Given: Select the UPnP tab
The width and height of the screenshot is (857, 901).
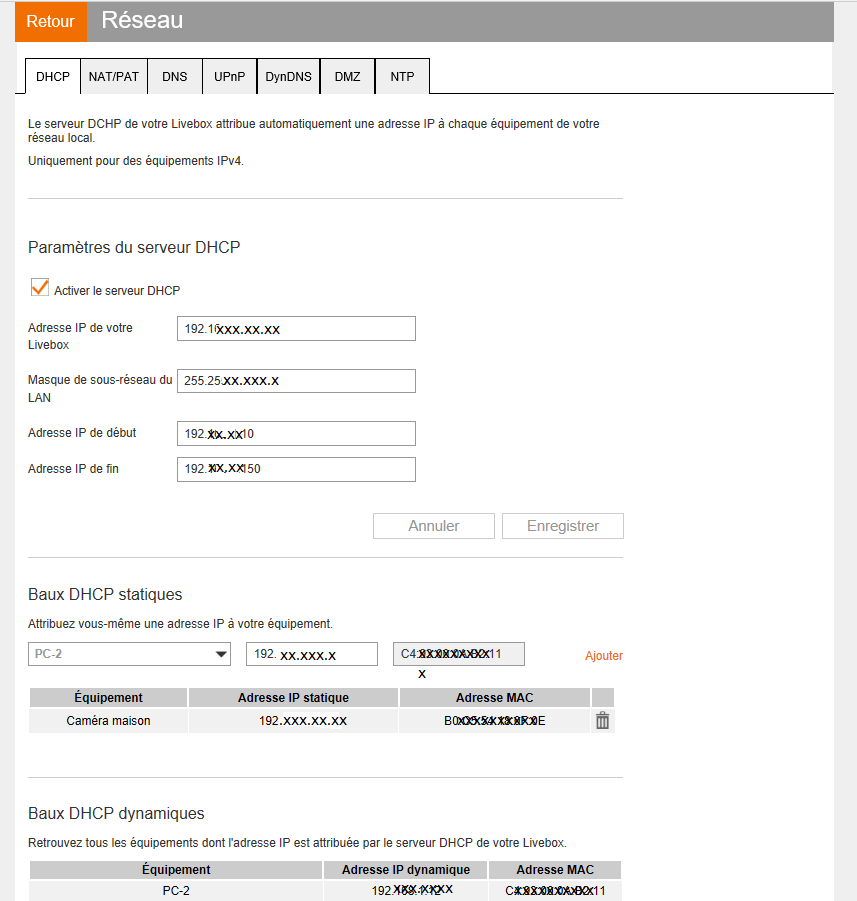Looking at the screenshot, I should [x=229, y=76].
